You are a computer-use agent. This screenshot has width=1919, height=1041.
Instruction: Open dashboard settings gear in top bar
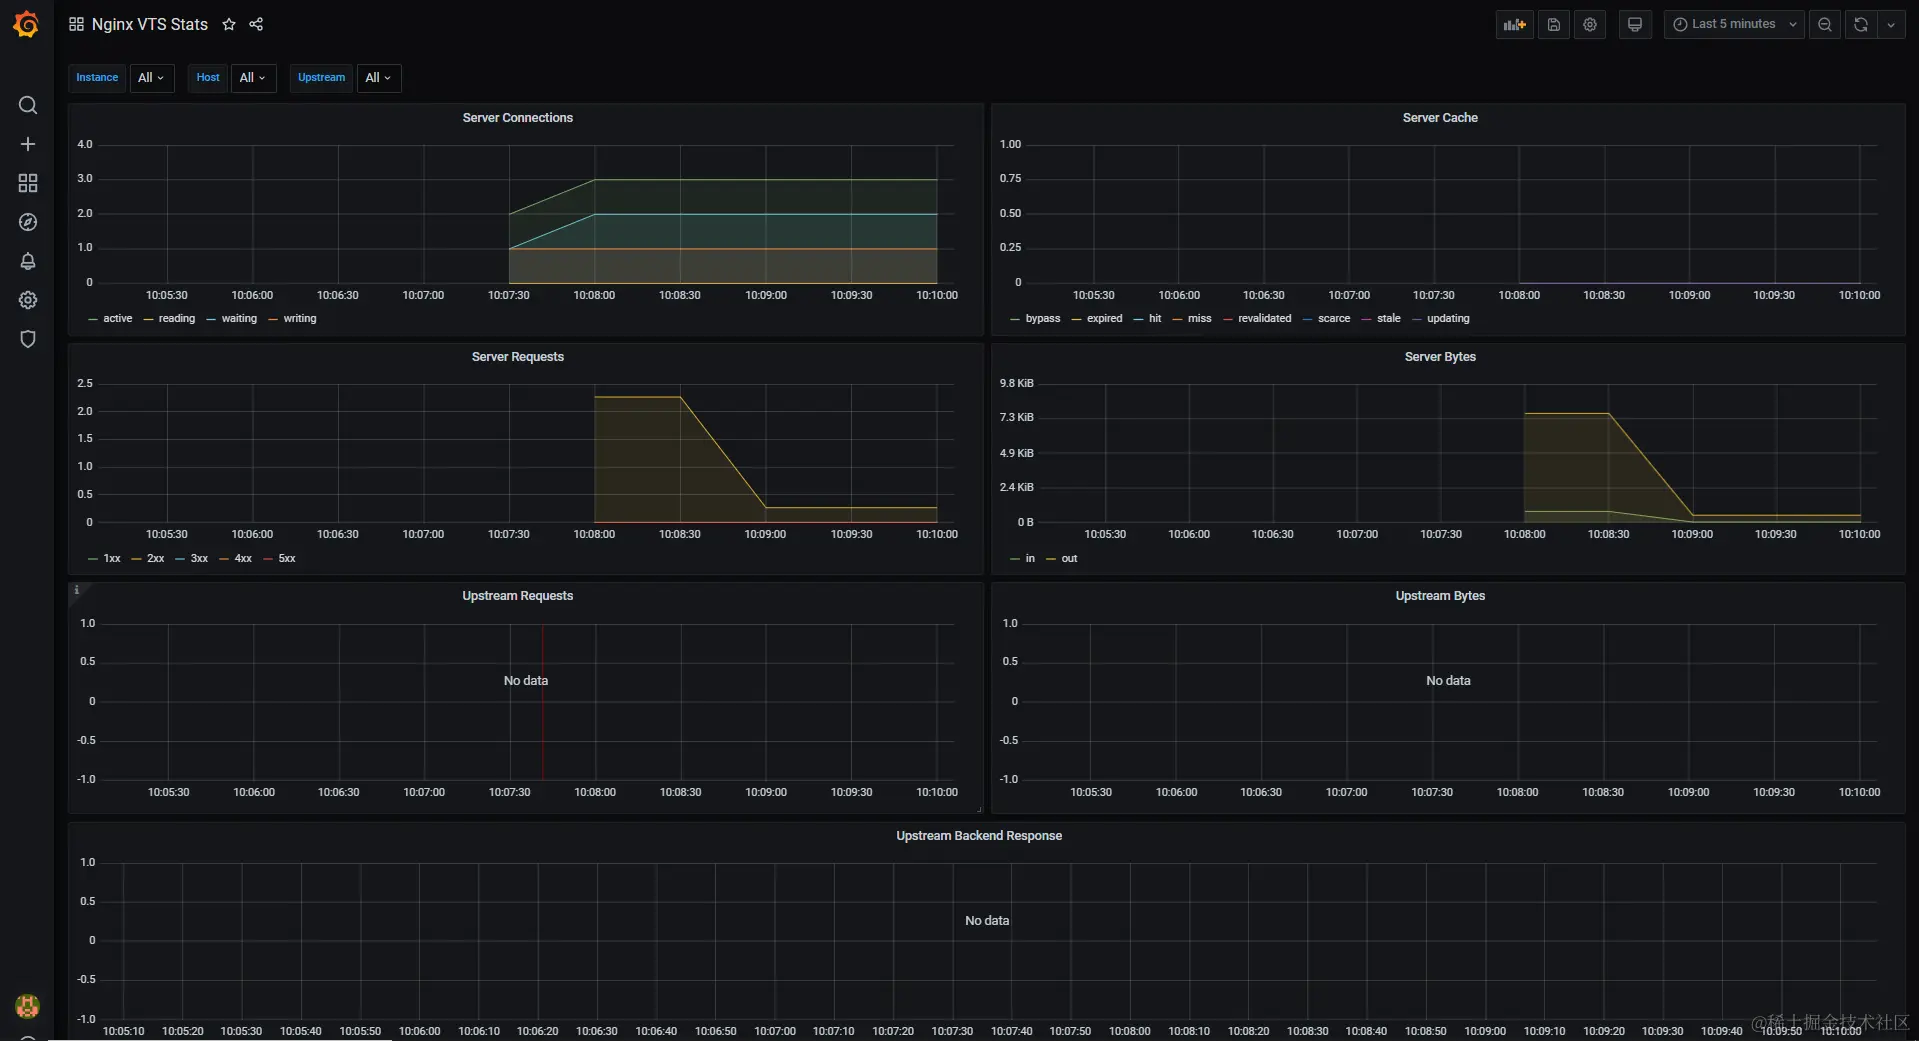coord(1589,24)
